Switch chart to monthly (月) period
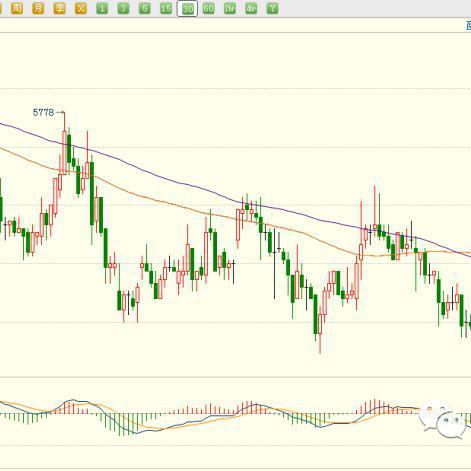471x471 pixels. point(38,8)
